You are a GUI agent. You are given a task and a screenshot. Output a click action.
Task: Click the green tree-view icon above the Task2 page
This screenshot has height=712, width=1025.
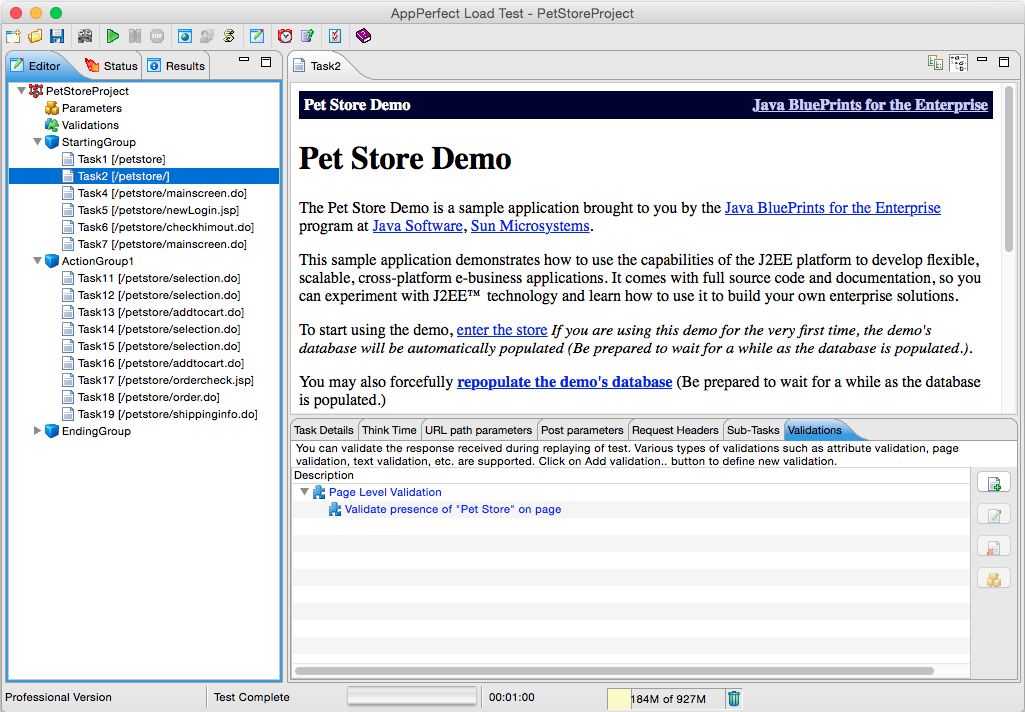935,63
